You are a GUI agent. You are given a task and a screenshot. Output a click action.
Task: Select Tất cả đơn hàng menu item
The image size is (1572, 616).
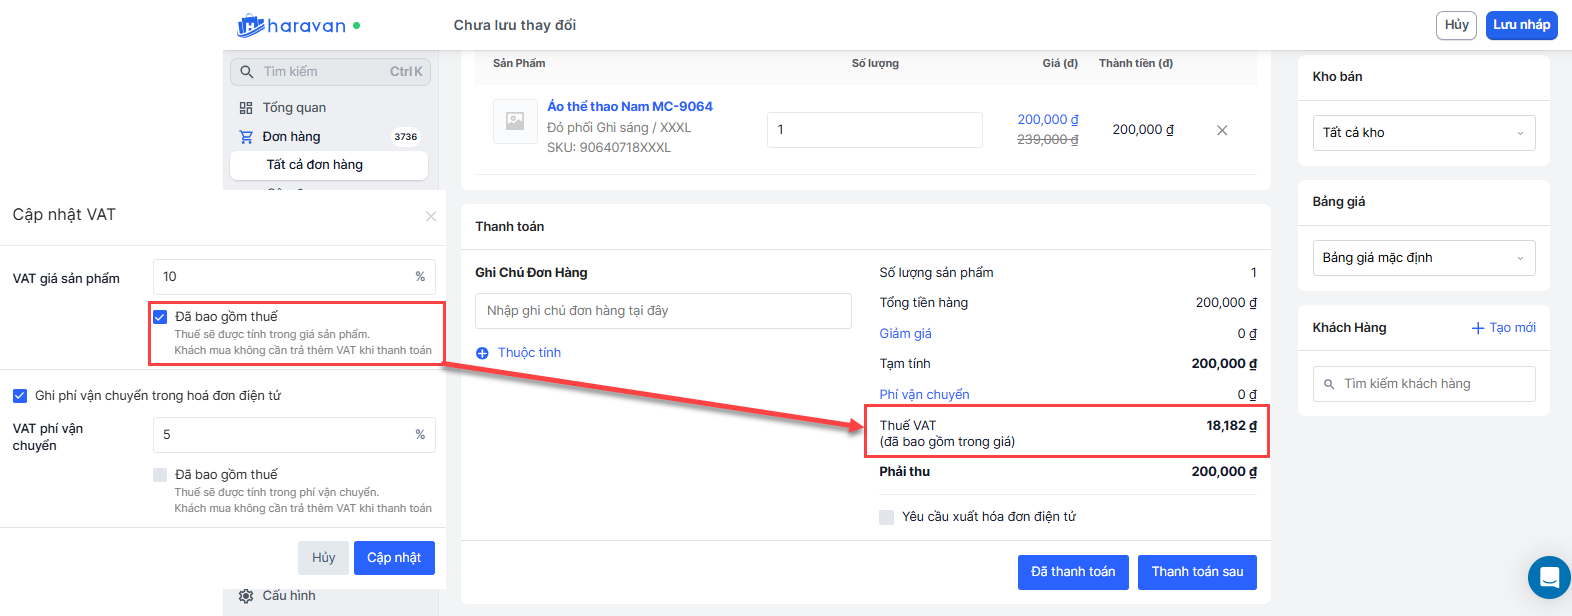[x=315, y=165]
